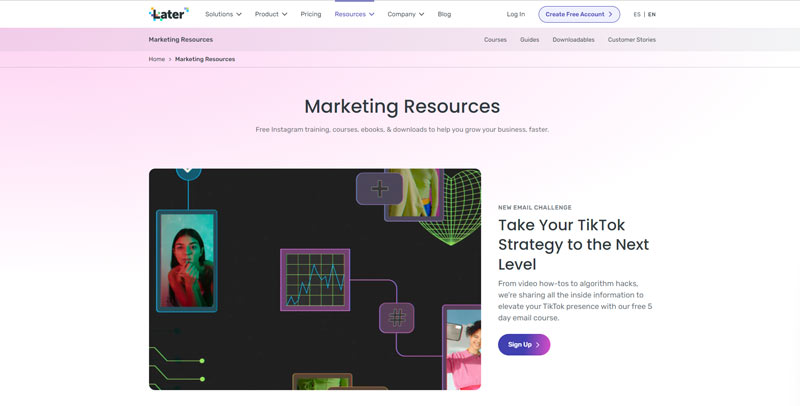The width and height of the screenshot is (800, 406).
Task: Open the Product dropdown menu
Action: (x=270, y=14)
